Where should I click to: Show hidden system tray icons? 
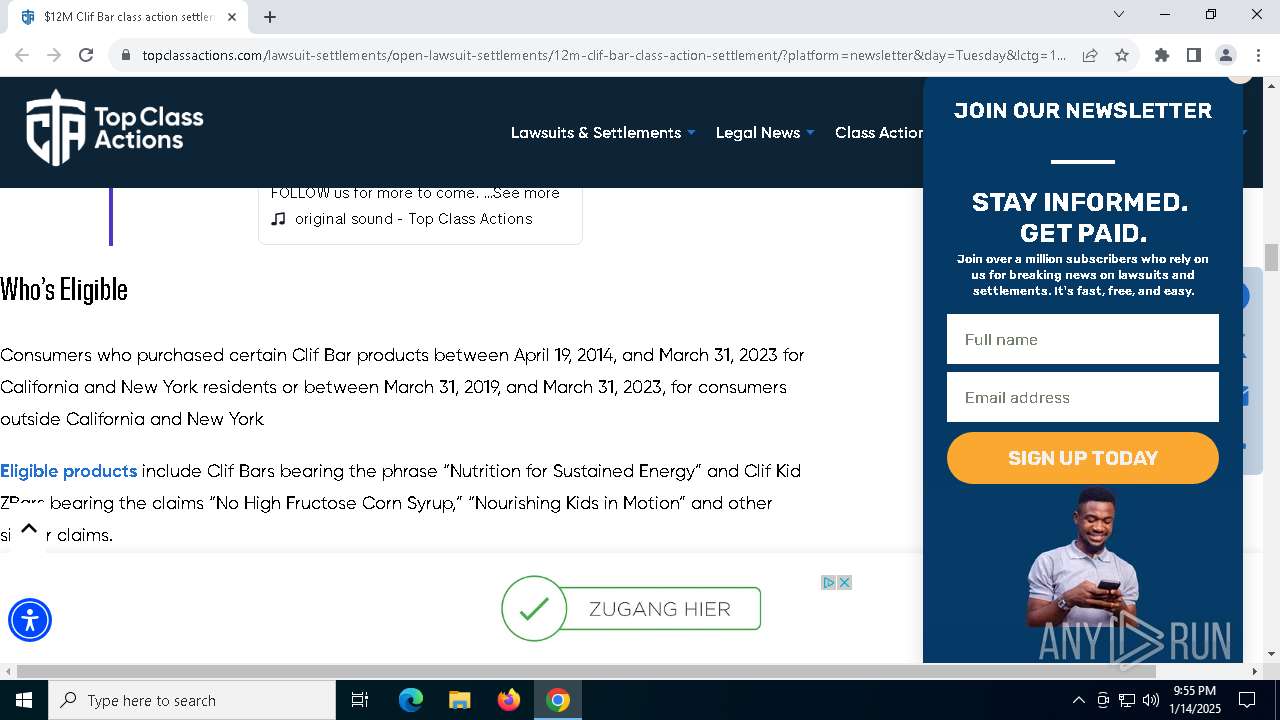(x=1078, y=700)
